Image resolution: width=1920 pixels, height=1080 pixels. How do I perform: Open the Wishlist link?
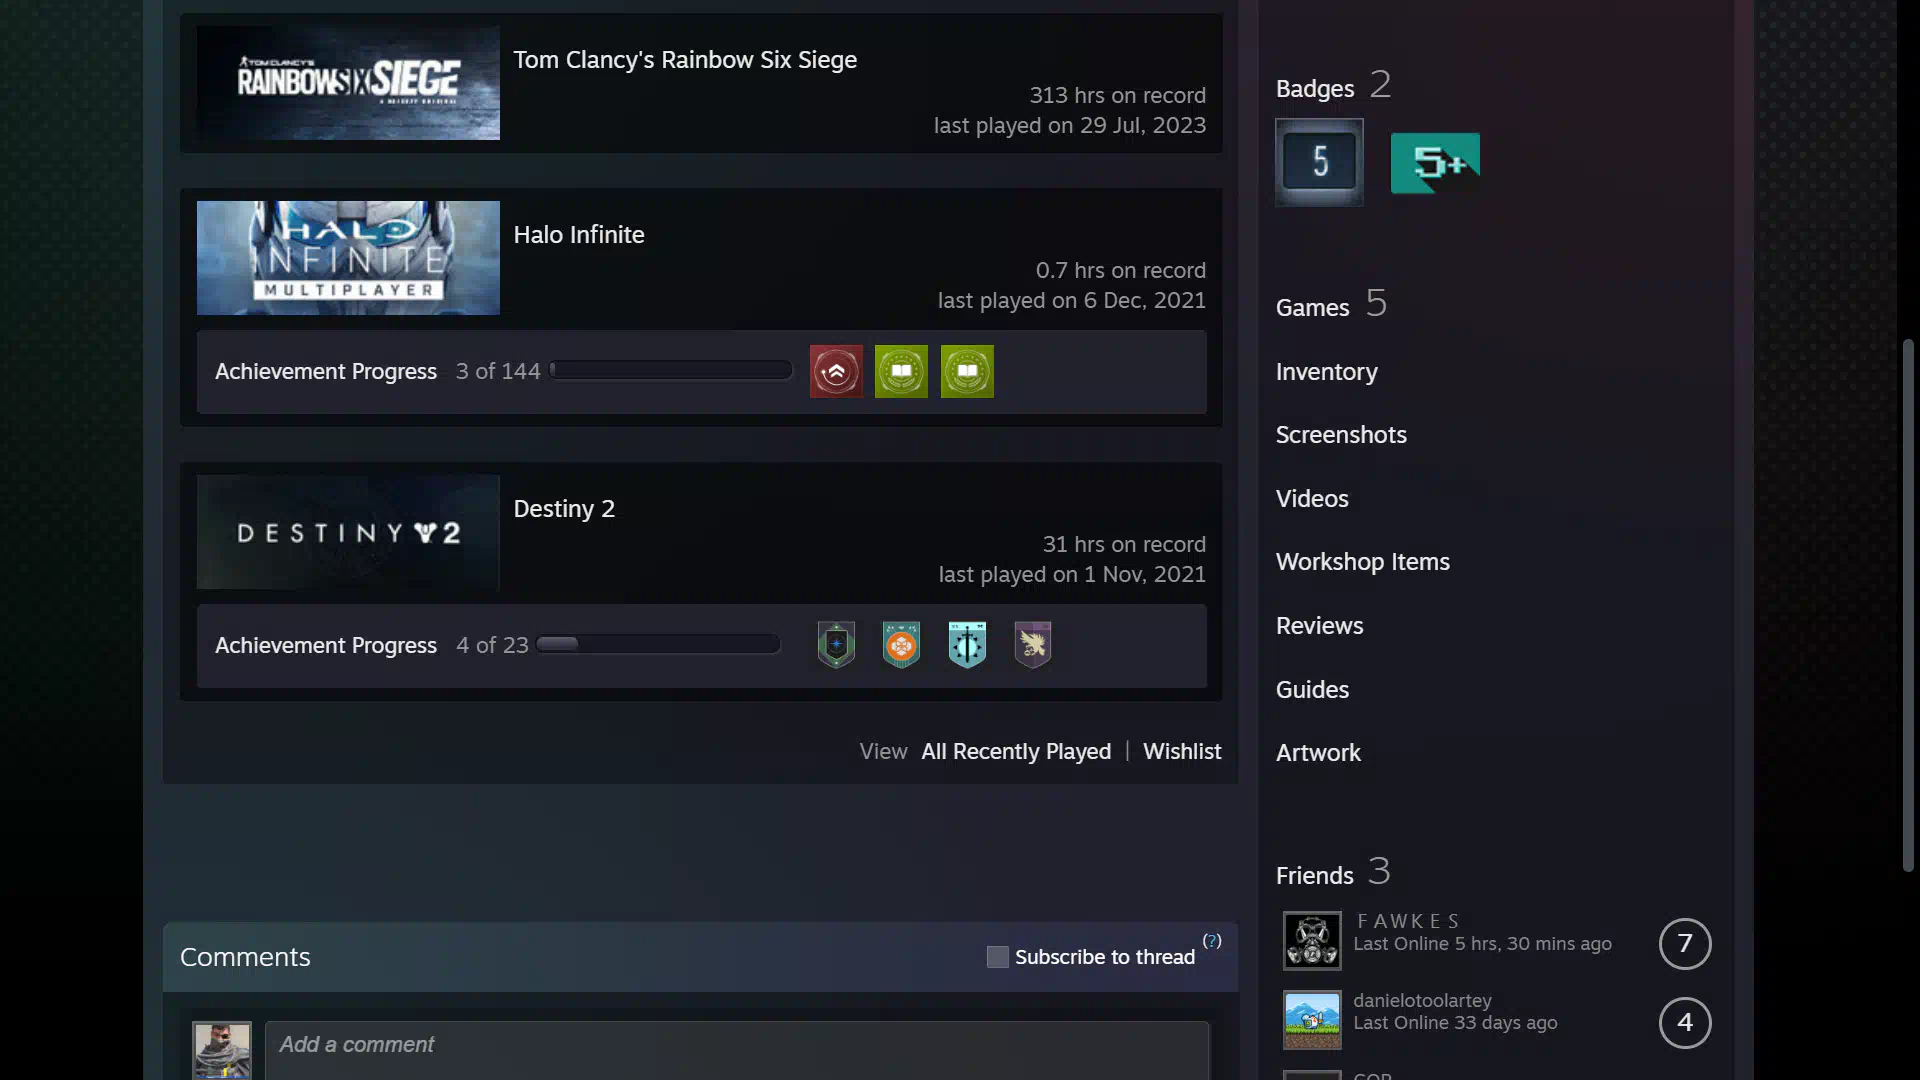click(1182, 752)
